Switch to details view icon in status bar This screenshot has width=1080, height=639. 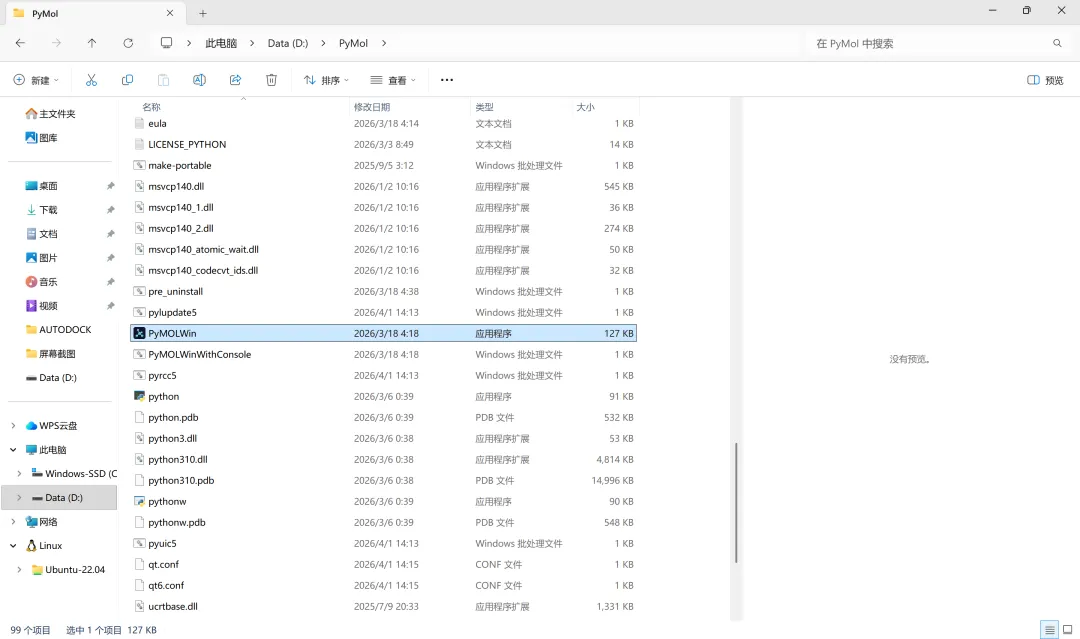click(x=1049, y=629)
